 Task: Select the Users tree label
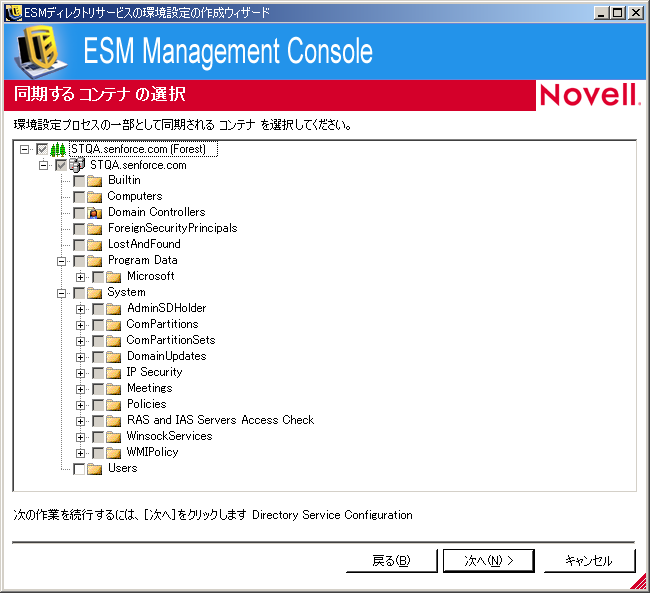pyautogui.click(x=122, y=468)
